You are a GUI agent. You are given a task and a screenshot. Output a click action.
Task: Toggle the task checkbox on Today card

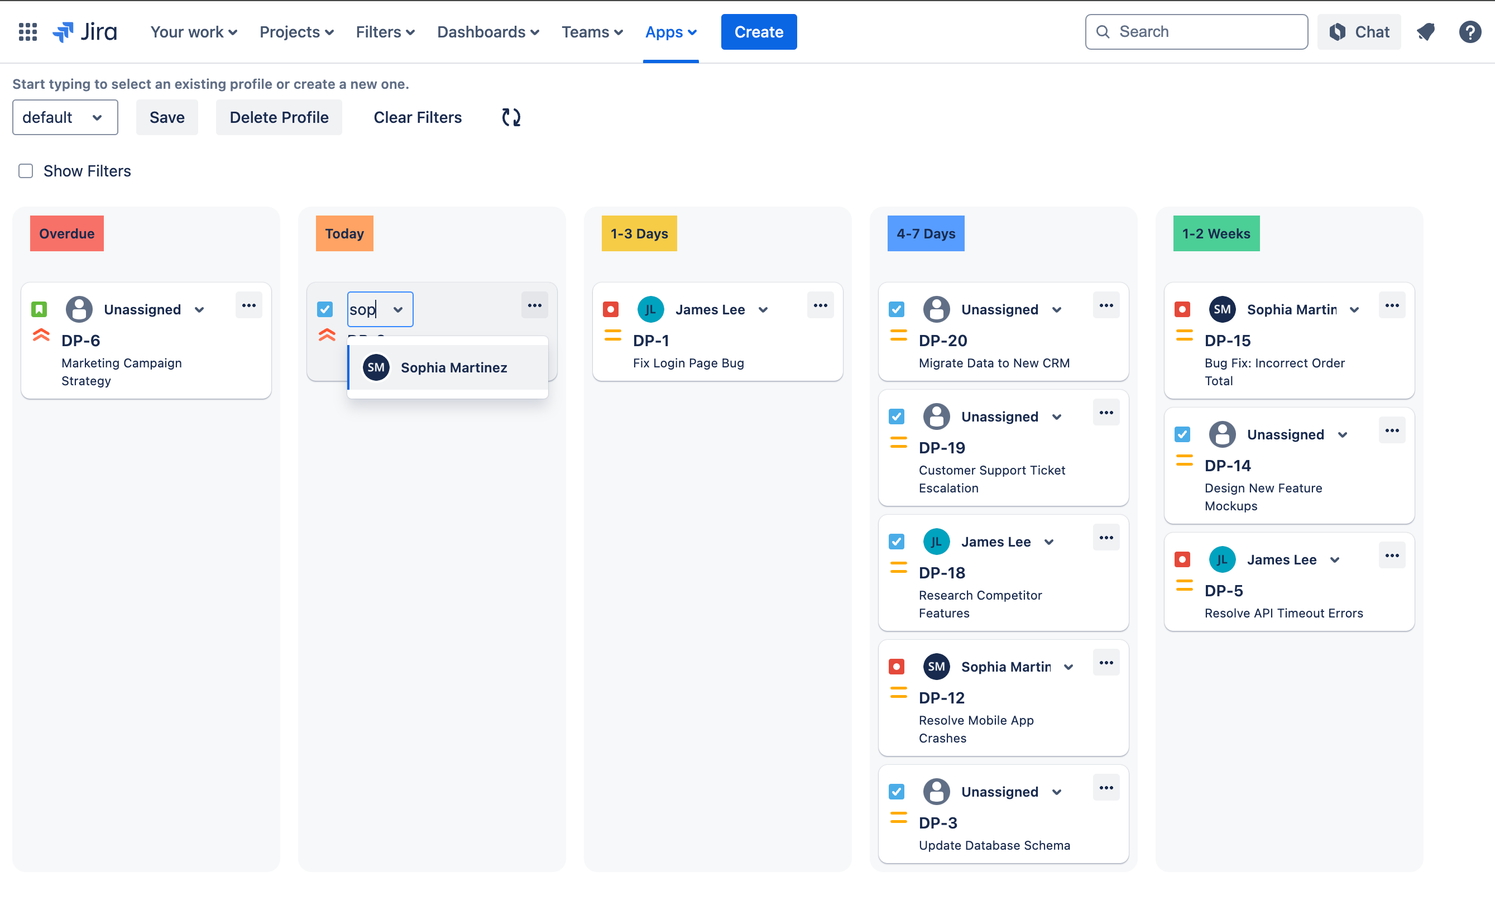325,310
